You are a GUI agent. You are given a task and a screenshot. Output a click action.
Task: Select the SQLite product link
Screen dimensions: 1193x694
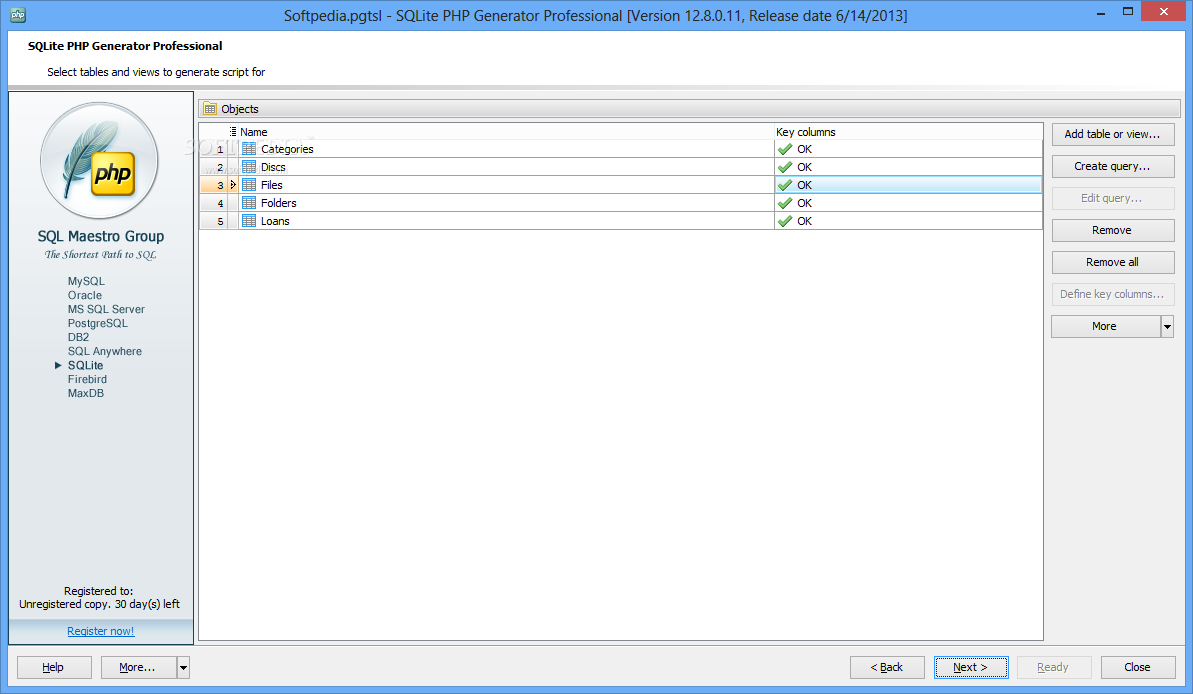tap(85, 365)
